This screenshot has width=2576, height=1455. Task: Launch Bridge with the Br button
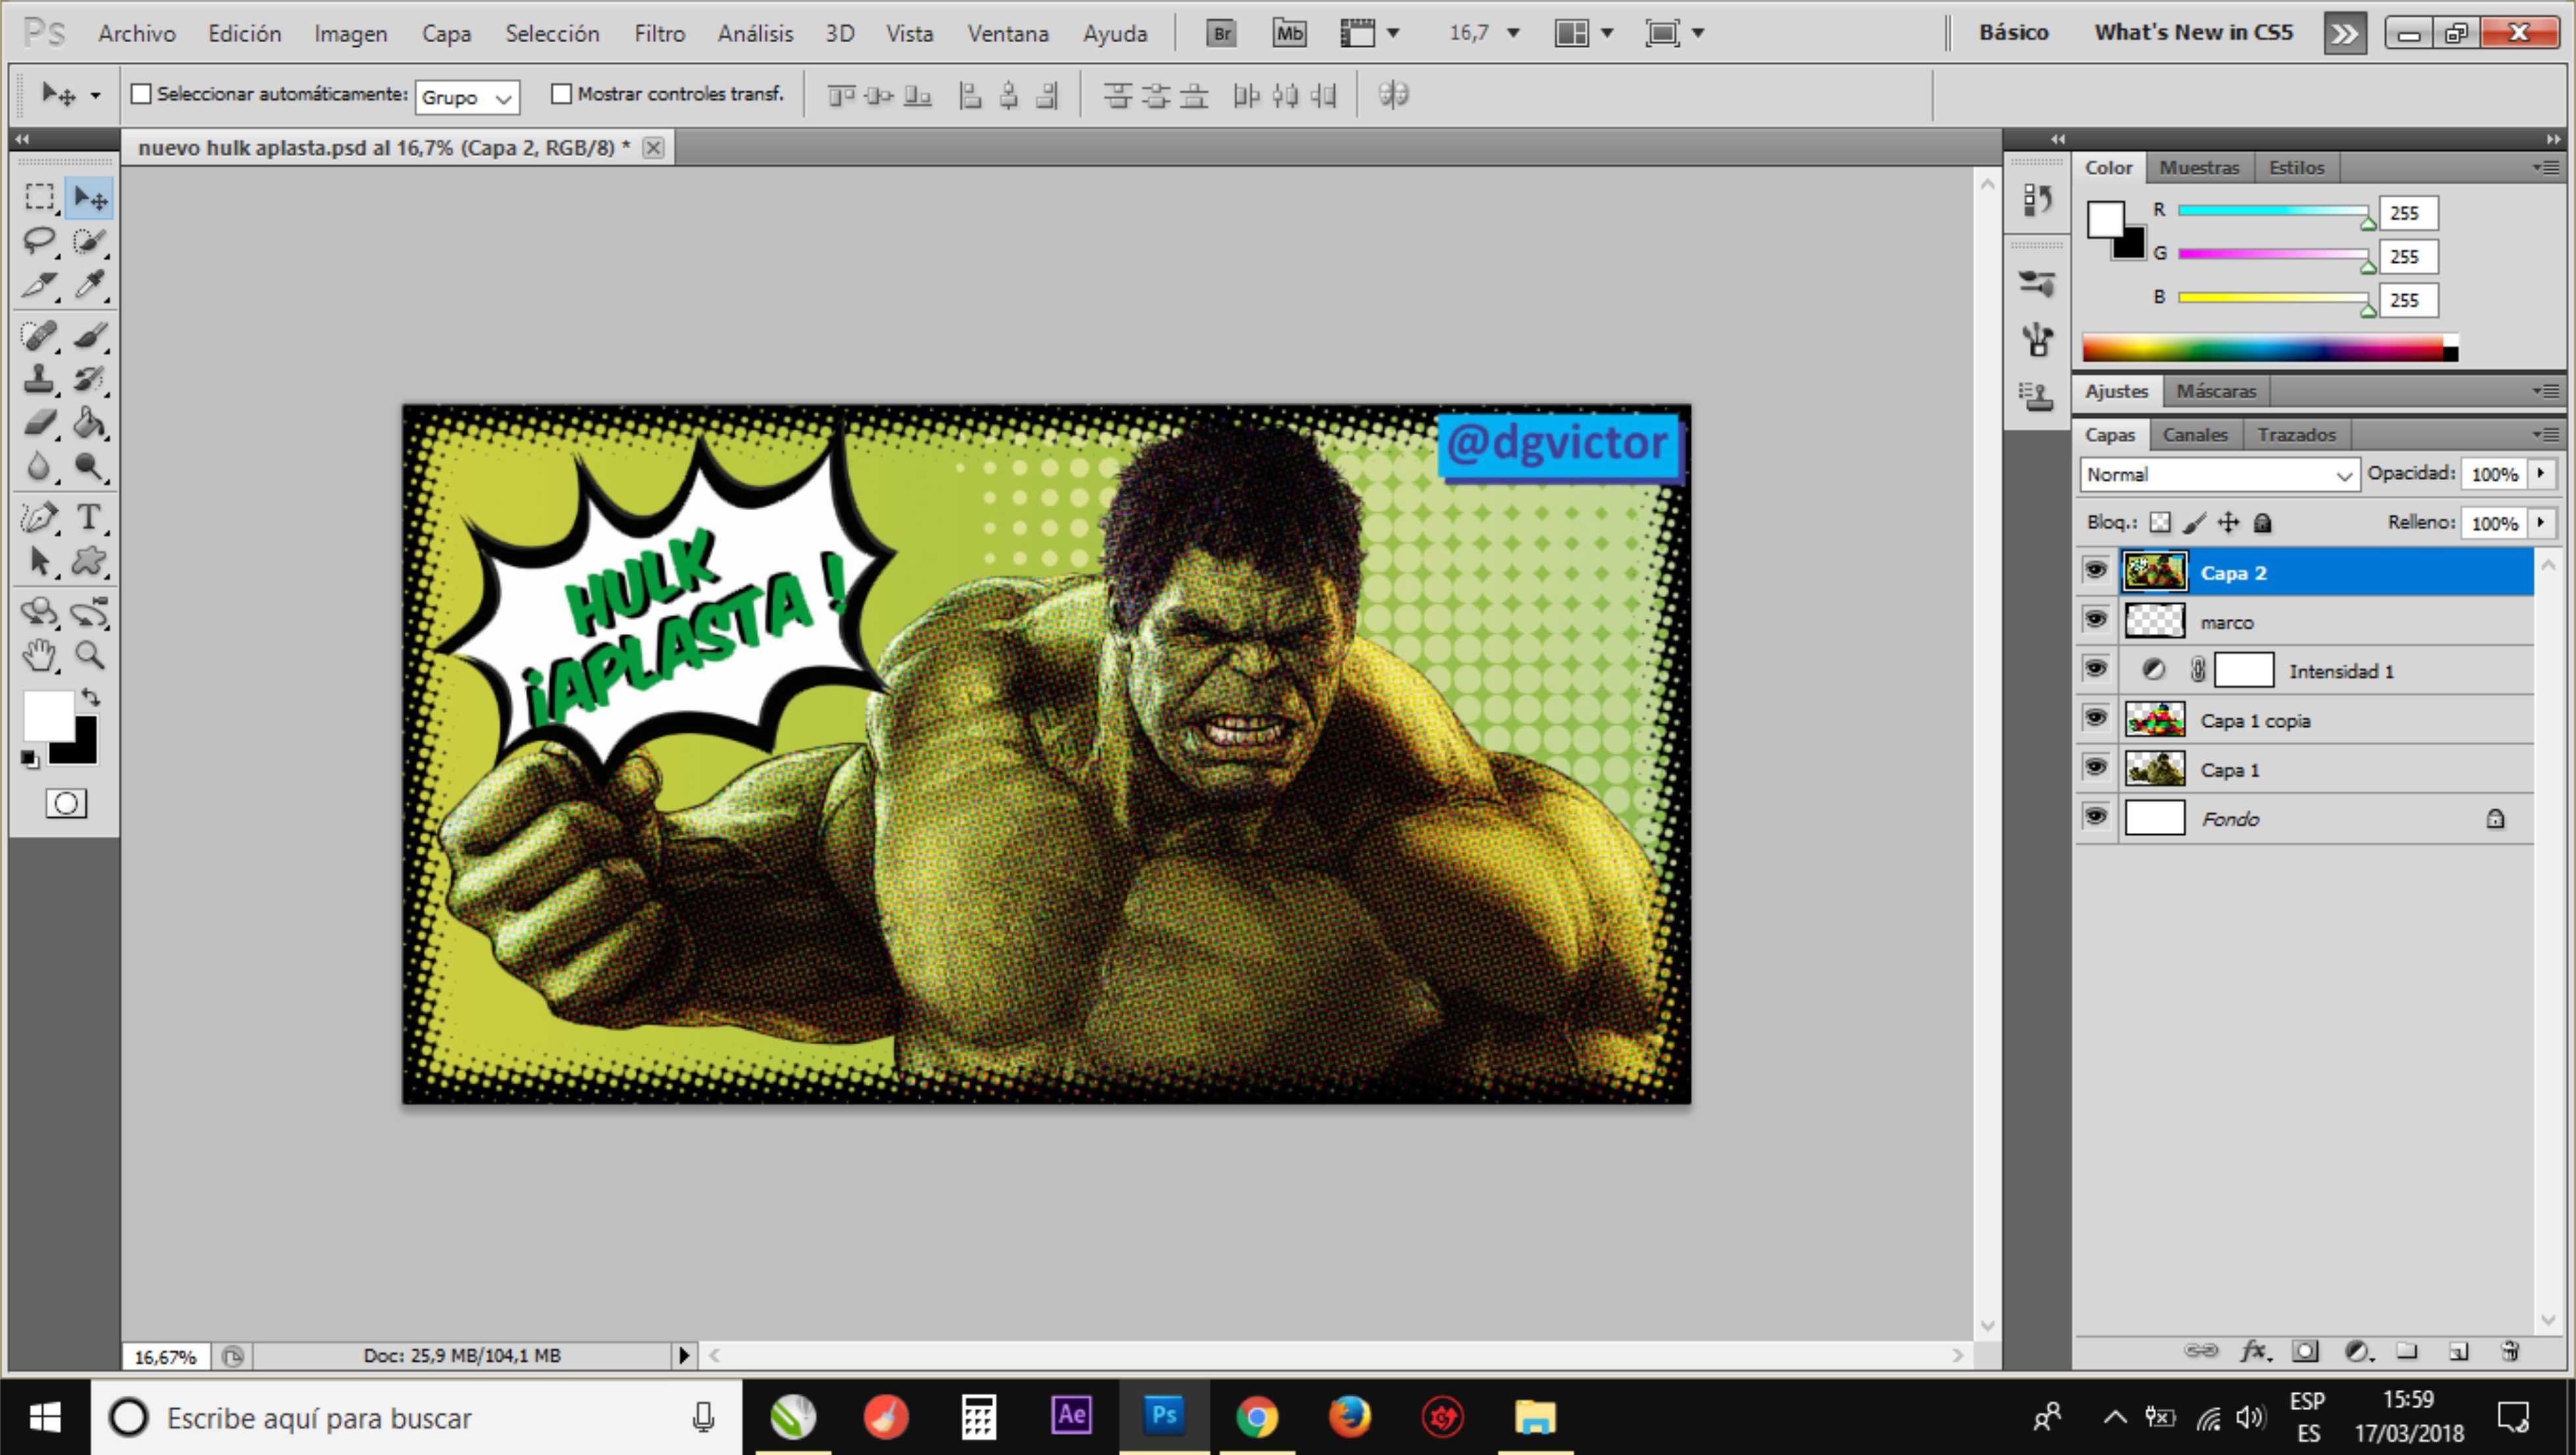point(1221,33)
